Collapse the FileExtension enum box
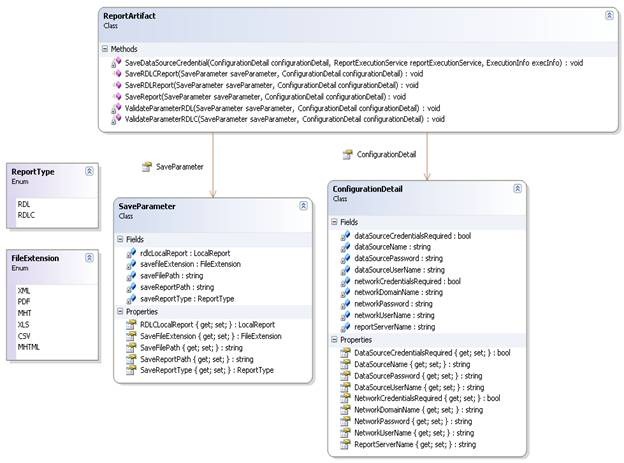The width and height of the screenshot is (624, 463). 89,257
